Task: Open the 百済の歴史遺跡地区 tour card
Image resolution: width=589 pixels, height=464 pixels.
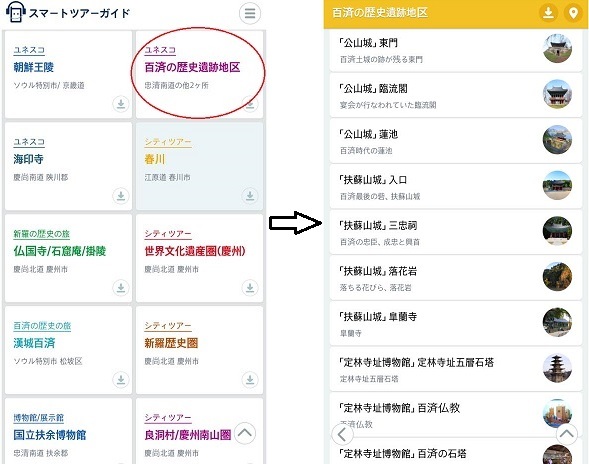Action: pos(199,74)
